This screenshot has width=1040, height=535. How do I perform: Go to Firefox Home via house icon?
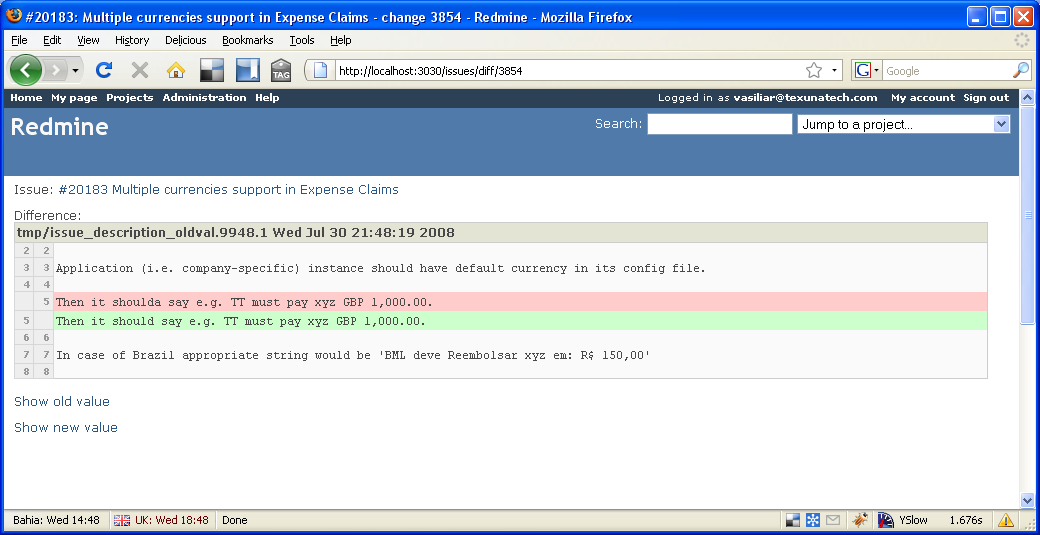[x=176, y=70]
